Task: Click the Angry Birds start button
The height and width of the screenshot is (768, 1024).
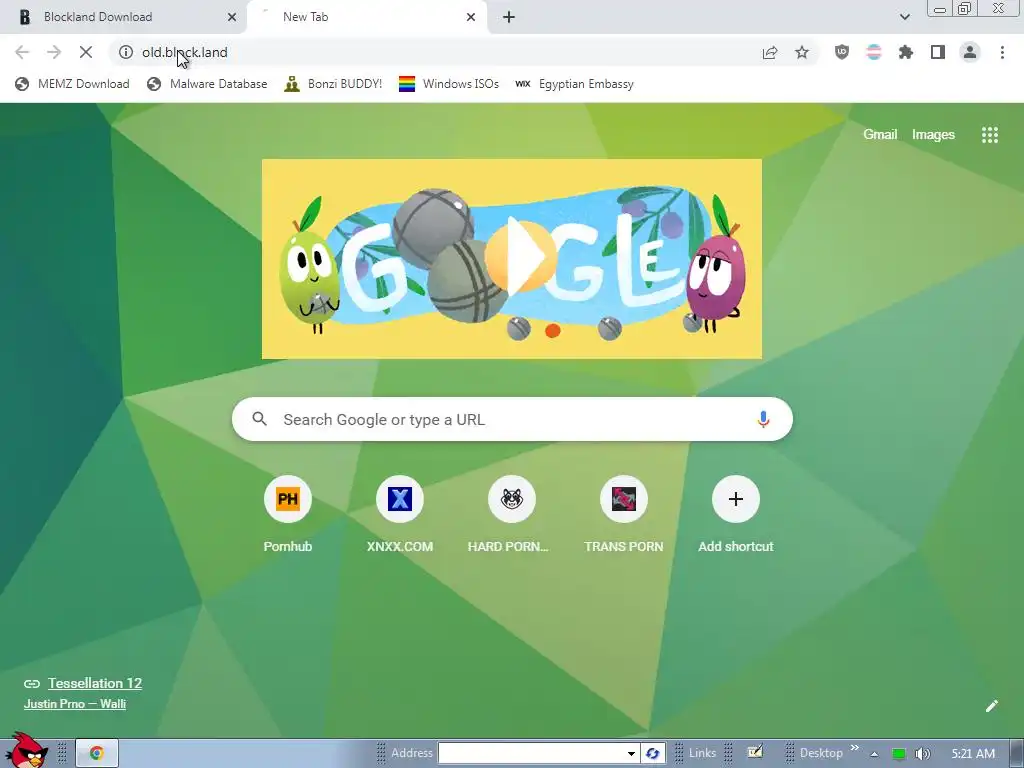Action: 26,750
